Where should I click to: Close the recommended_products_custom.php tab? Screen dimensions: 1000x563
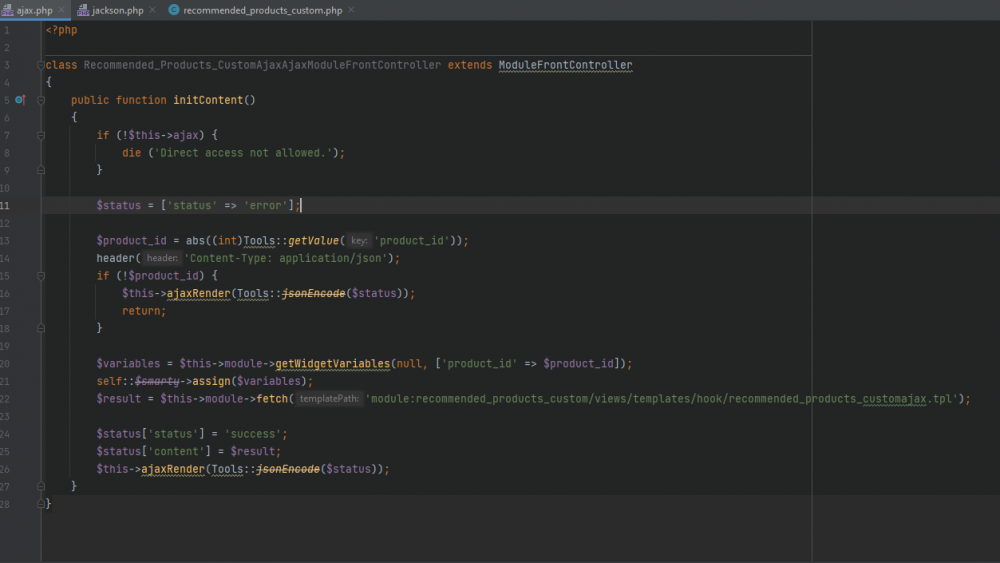click(x=351, y=10)
